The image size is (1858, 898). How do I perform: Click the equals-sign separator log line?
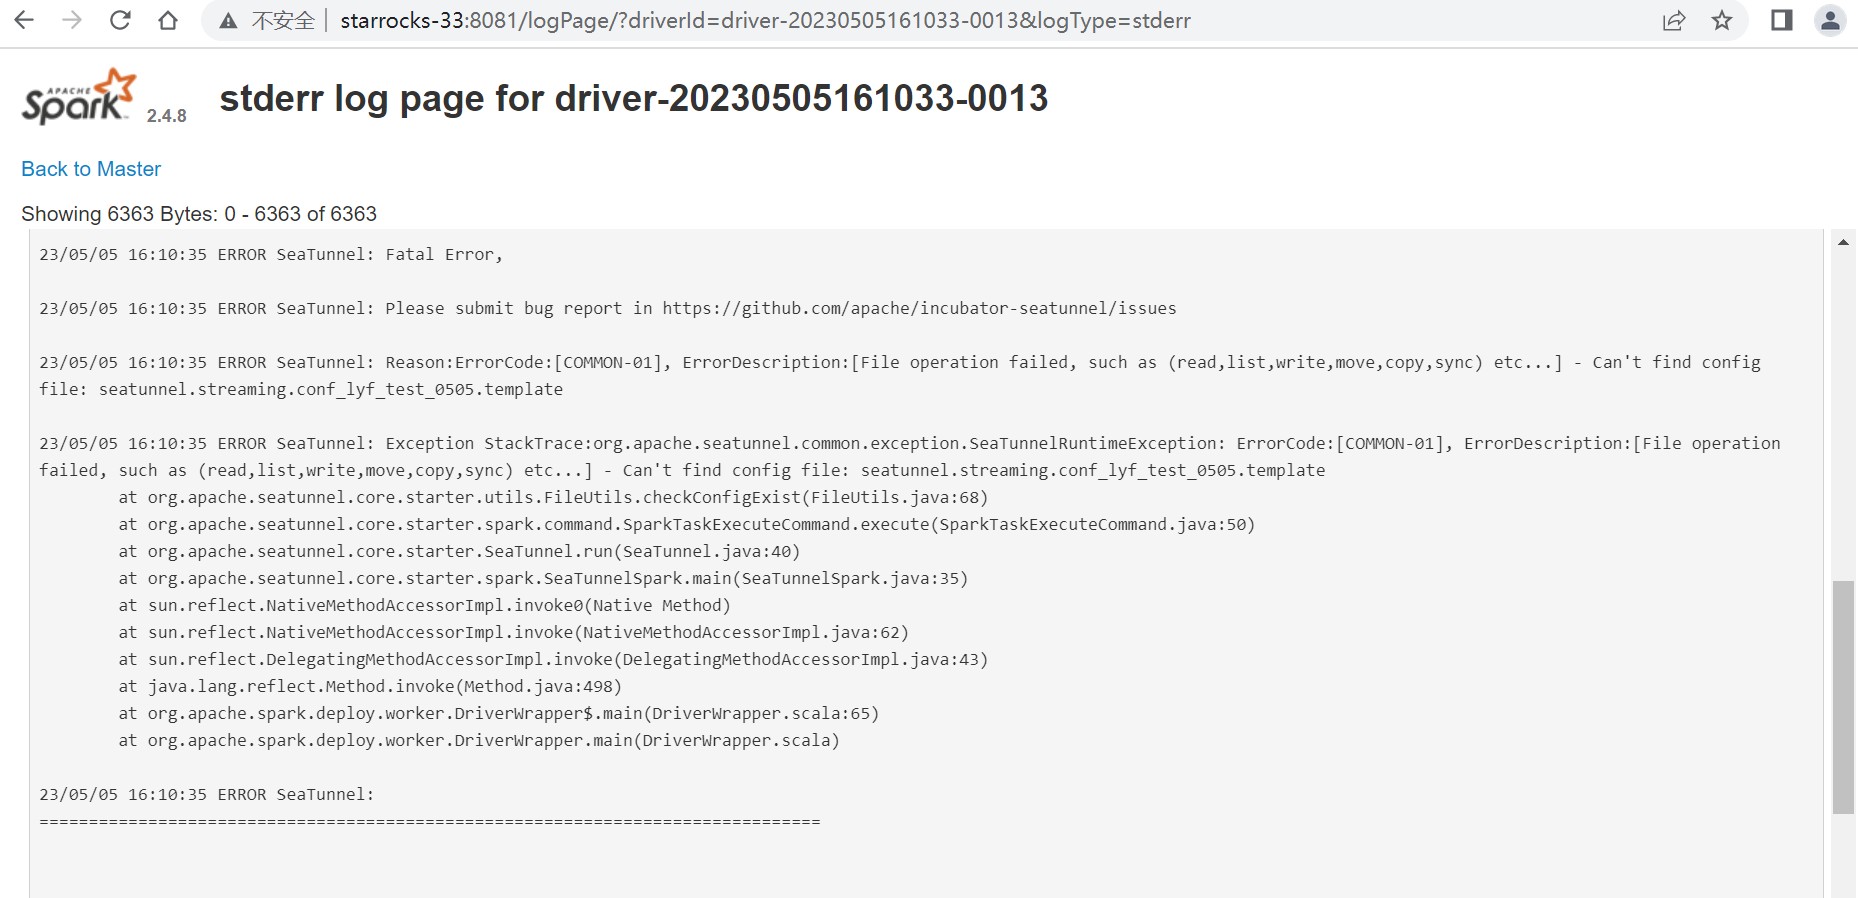point(430,822)
